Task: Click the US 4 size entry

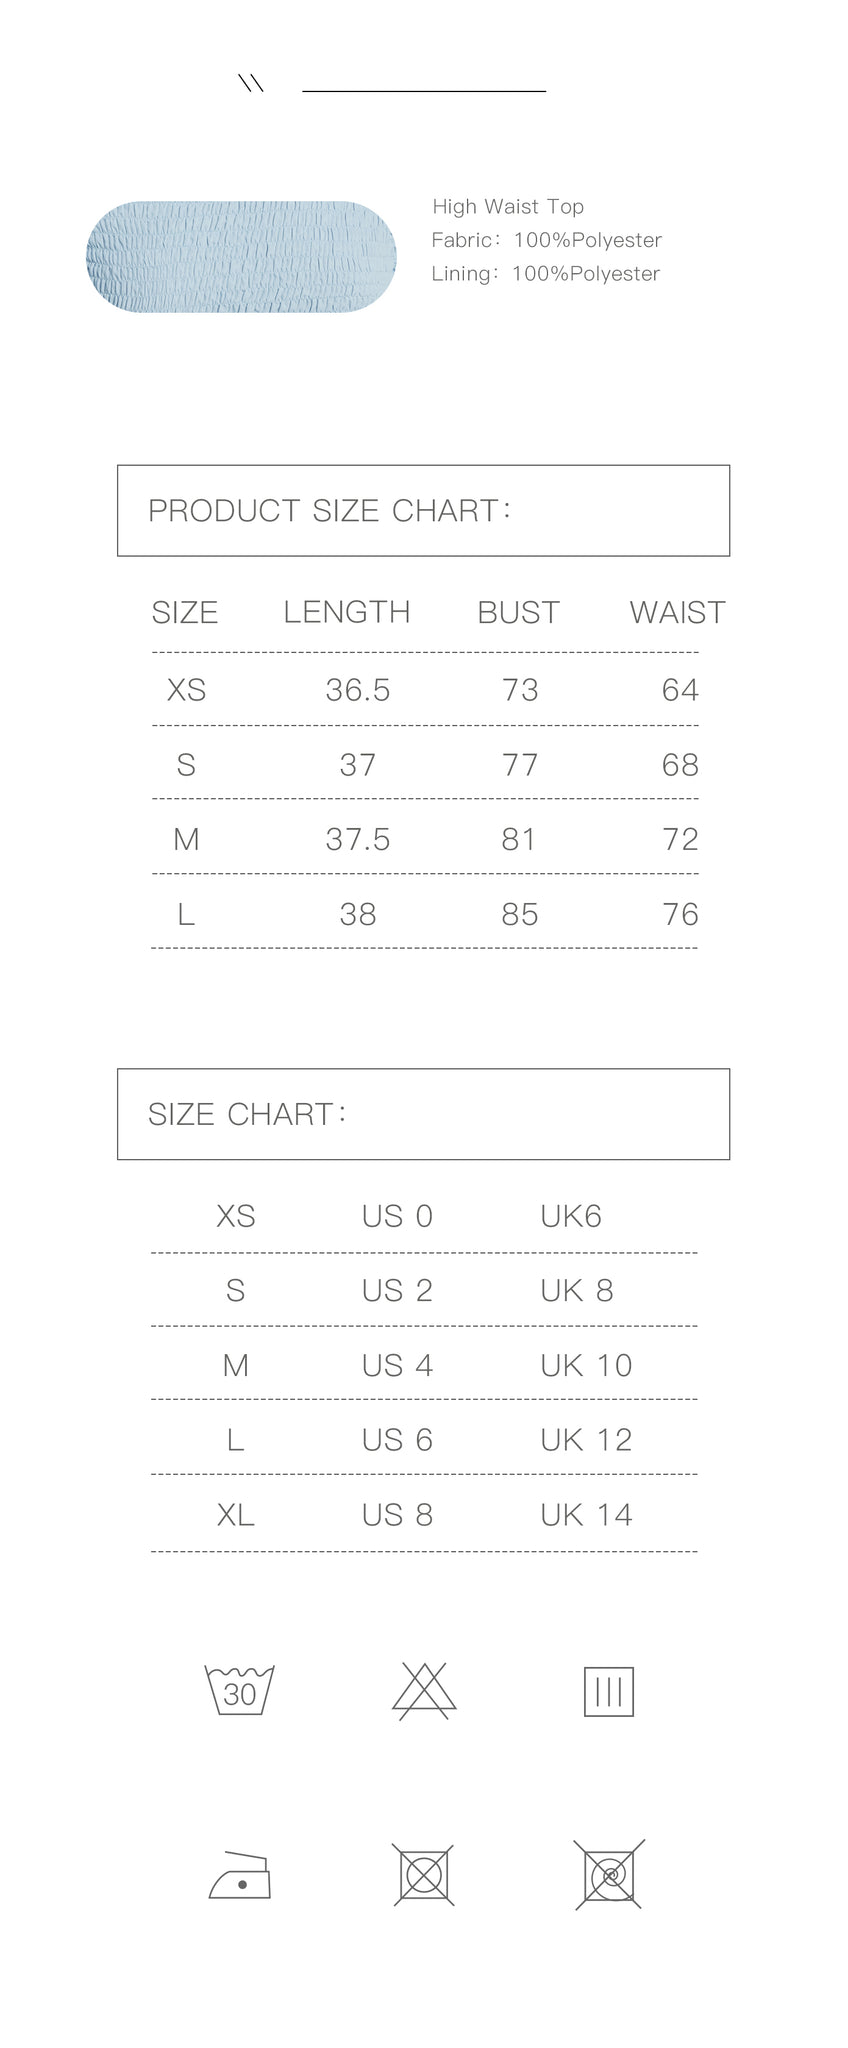Action: click(397, 1365)
